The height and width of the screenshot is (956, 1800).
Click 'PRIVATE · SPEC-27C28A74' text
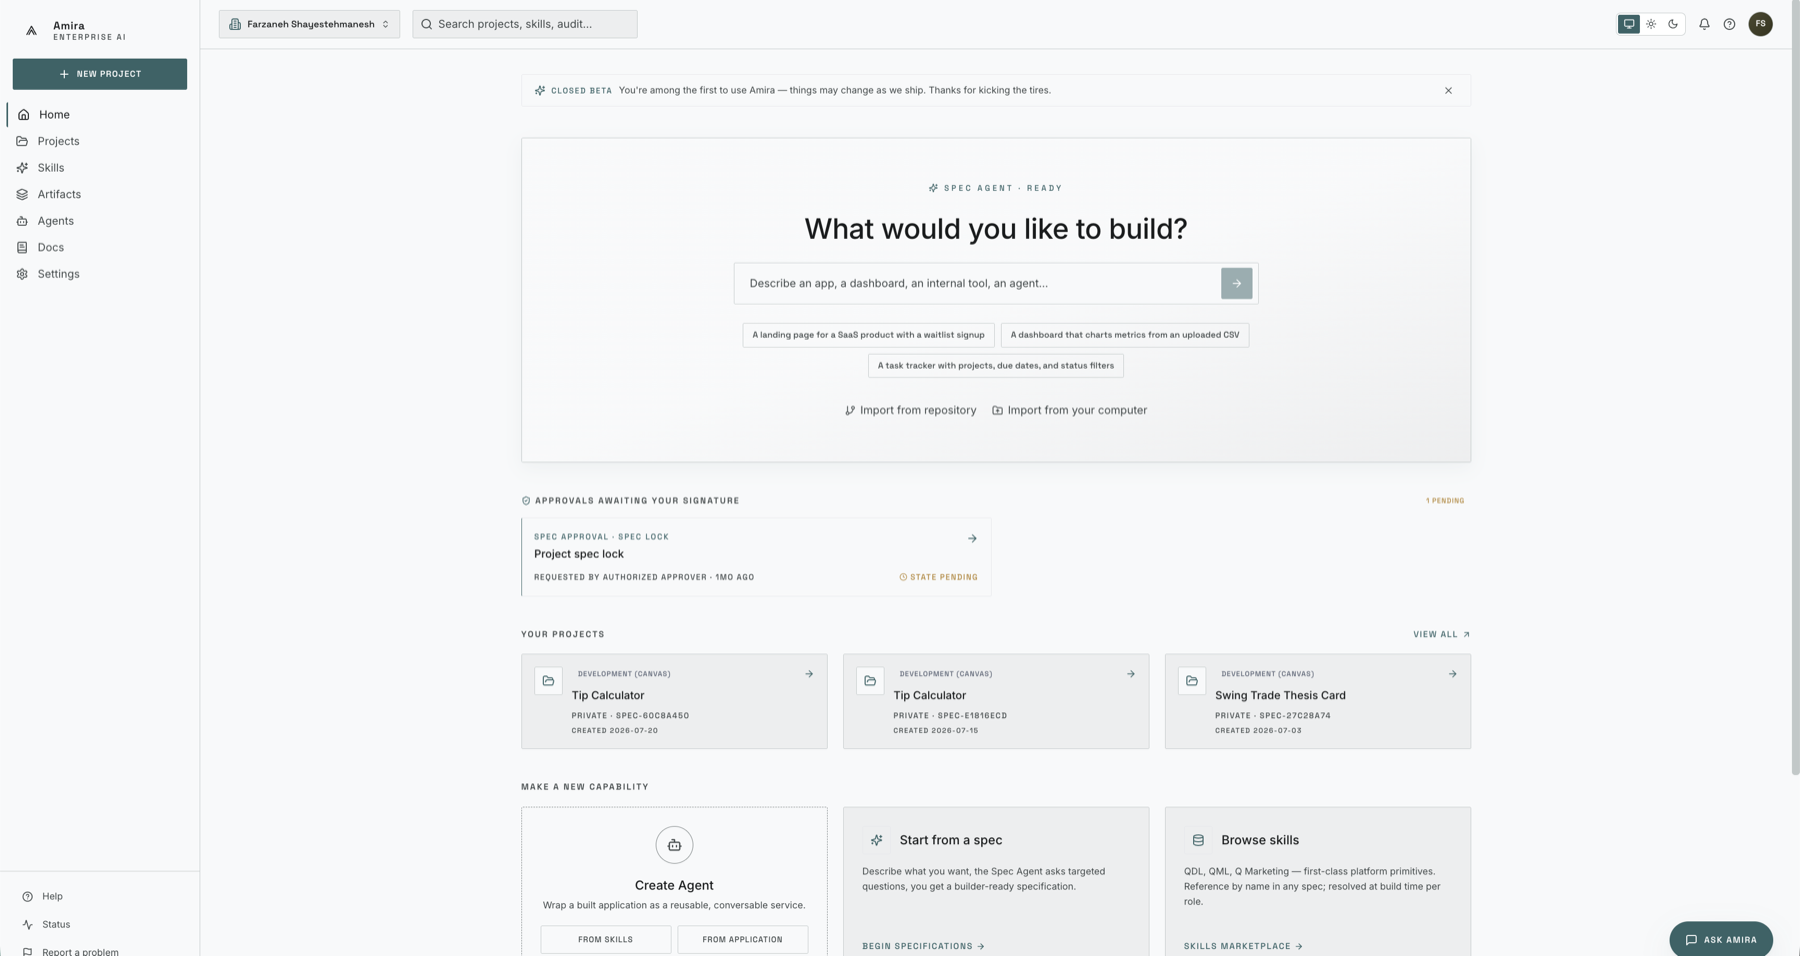[1273, 716]
